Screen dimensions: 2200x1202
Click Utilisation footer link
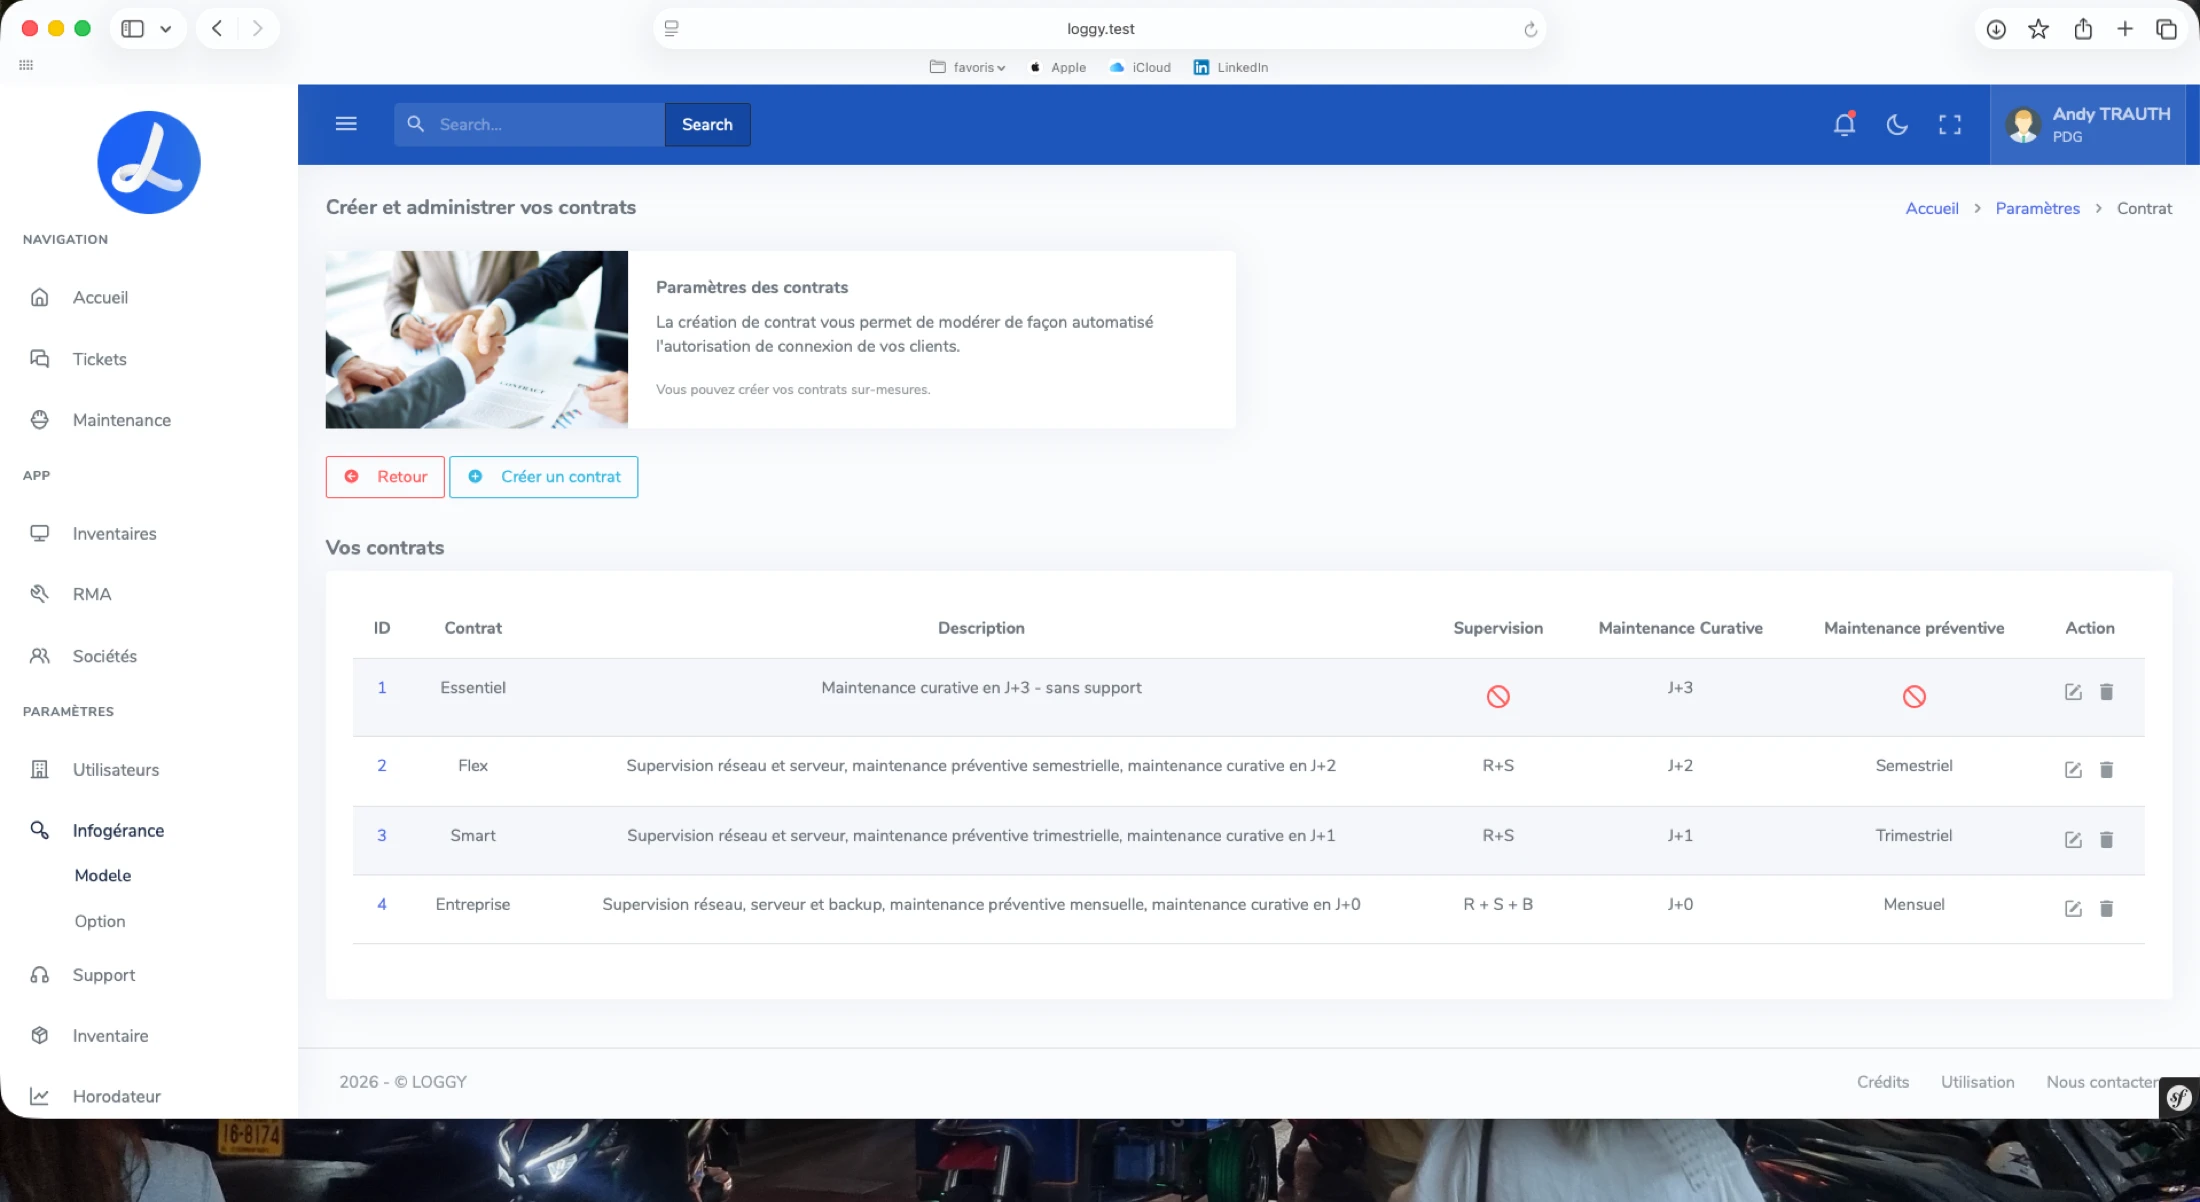click(1977, 1082)
